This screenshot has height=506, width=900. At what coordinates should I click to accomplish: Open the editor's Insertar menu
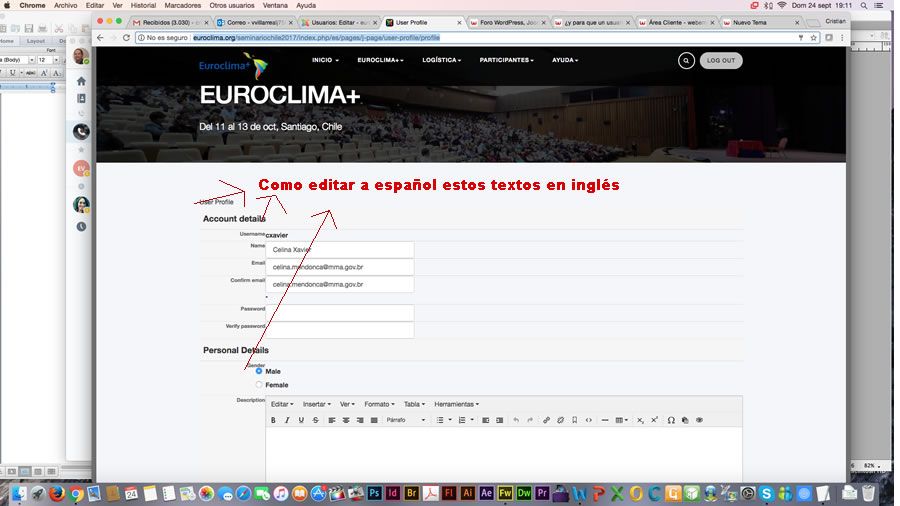(317, 404)
